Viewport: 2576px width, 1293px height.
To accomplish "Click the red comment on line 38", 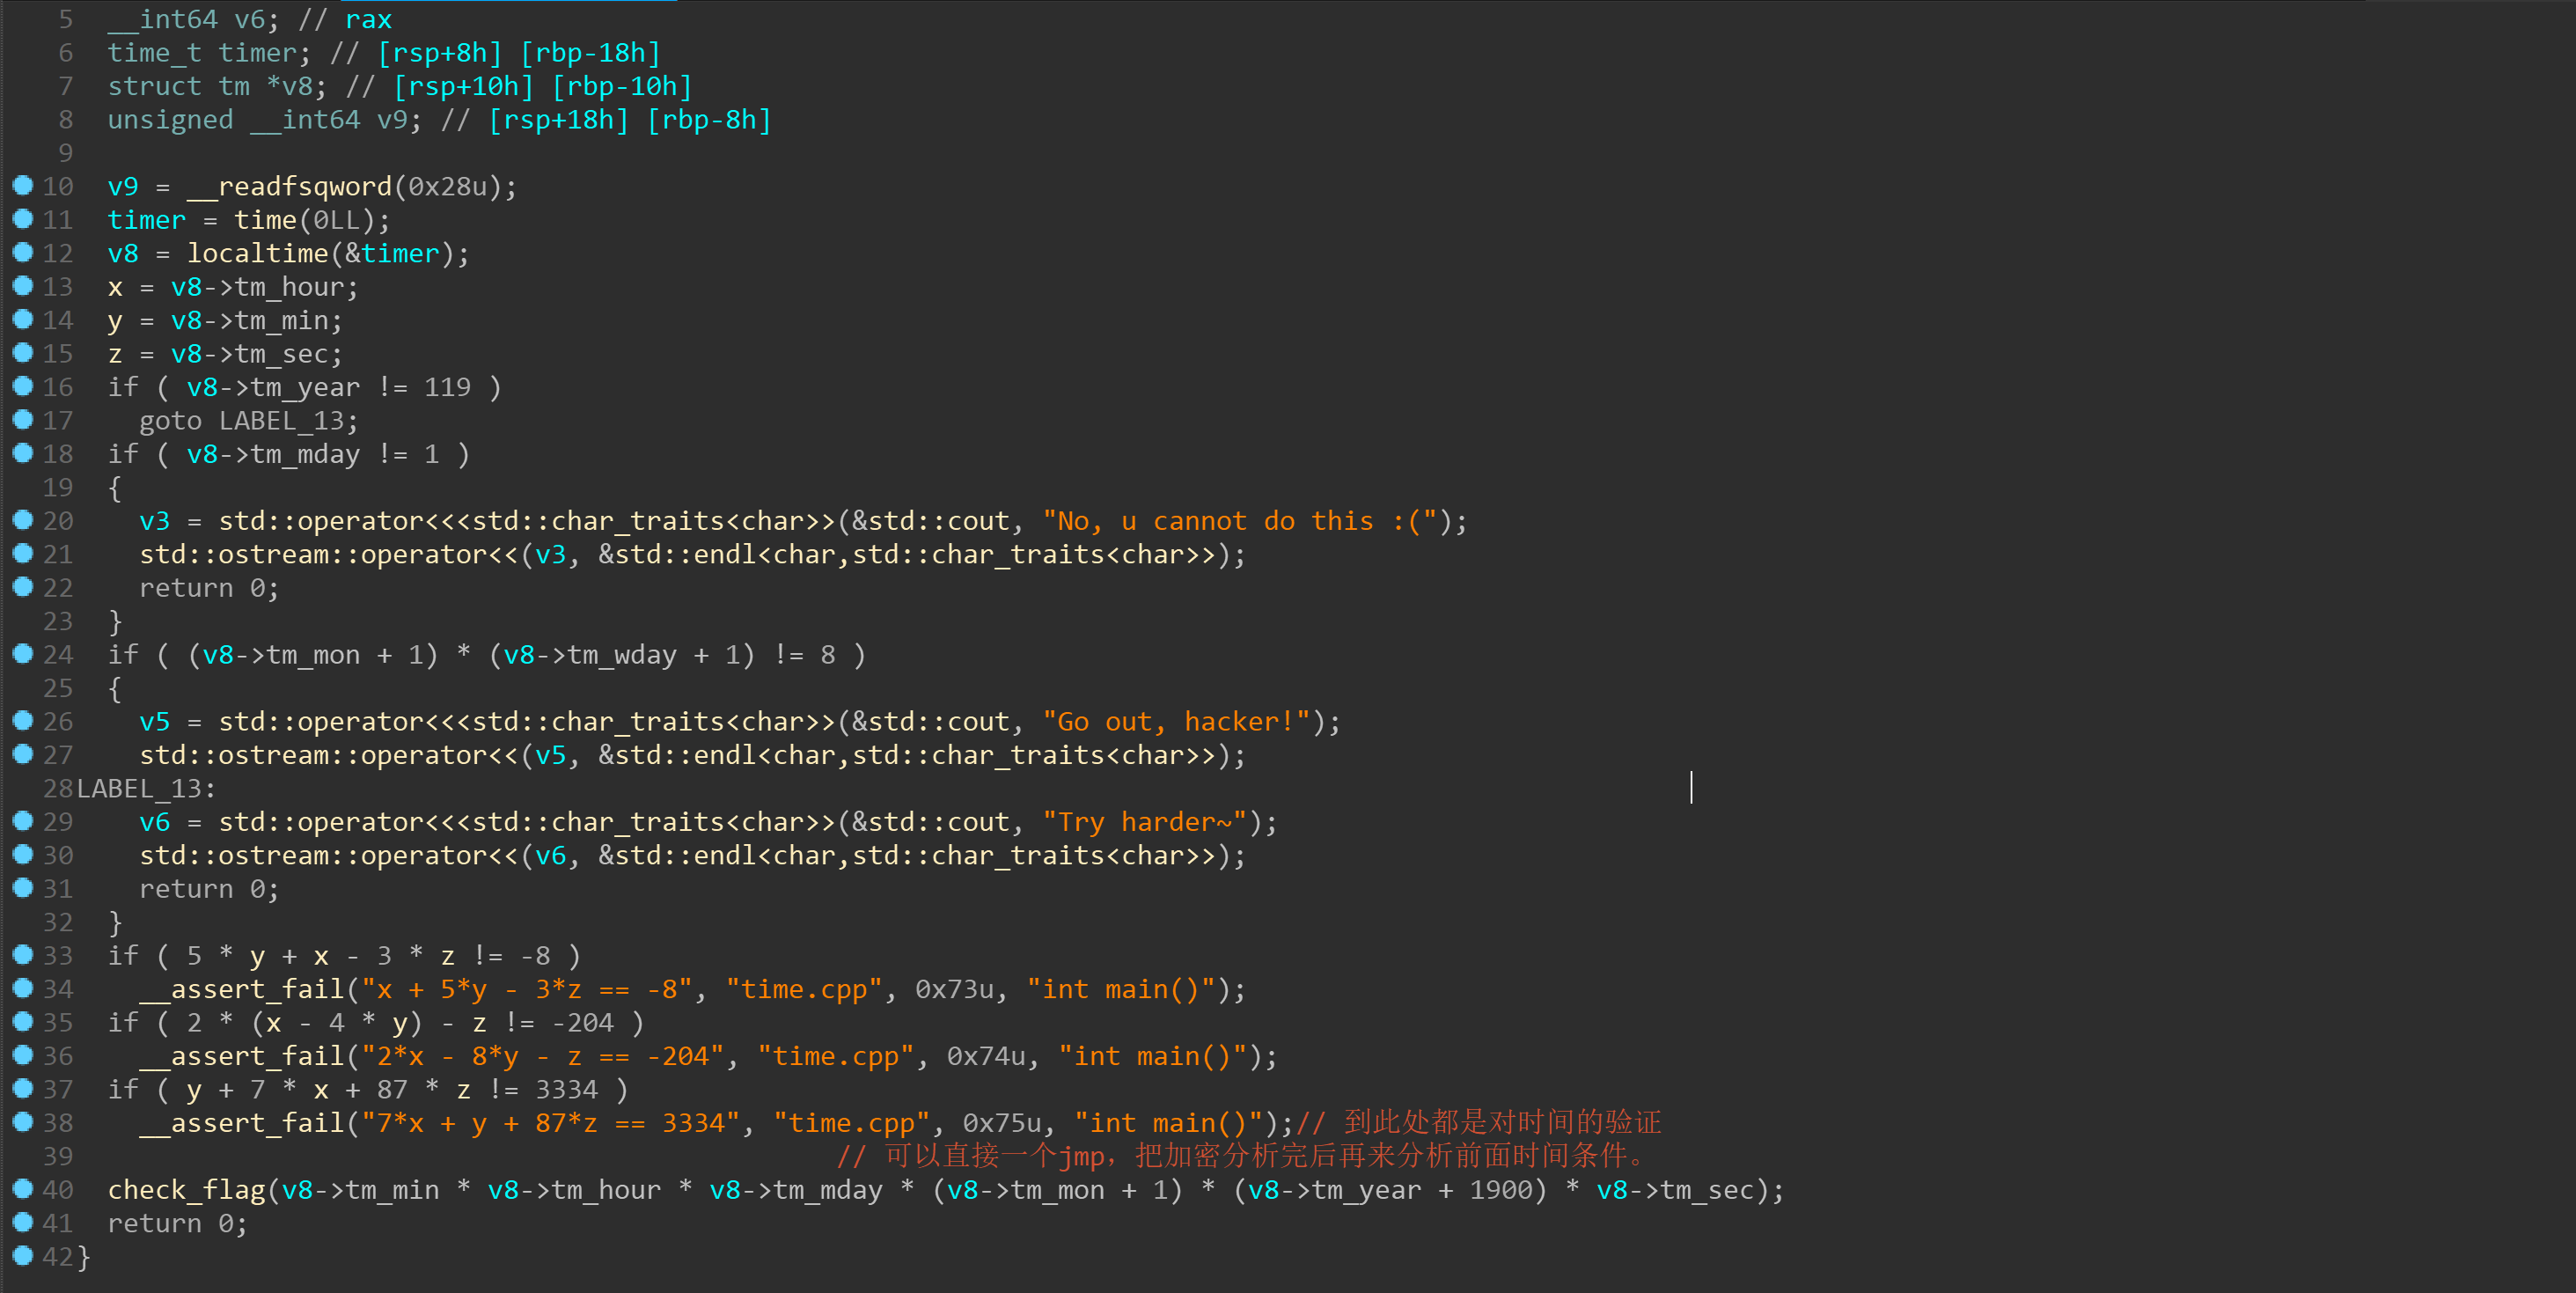I will (1479, 1123).
